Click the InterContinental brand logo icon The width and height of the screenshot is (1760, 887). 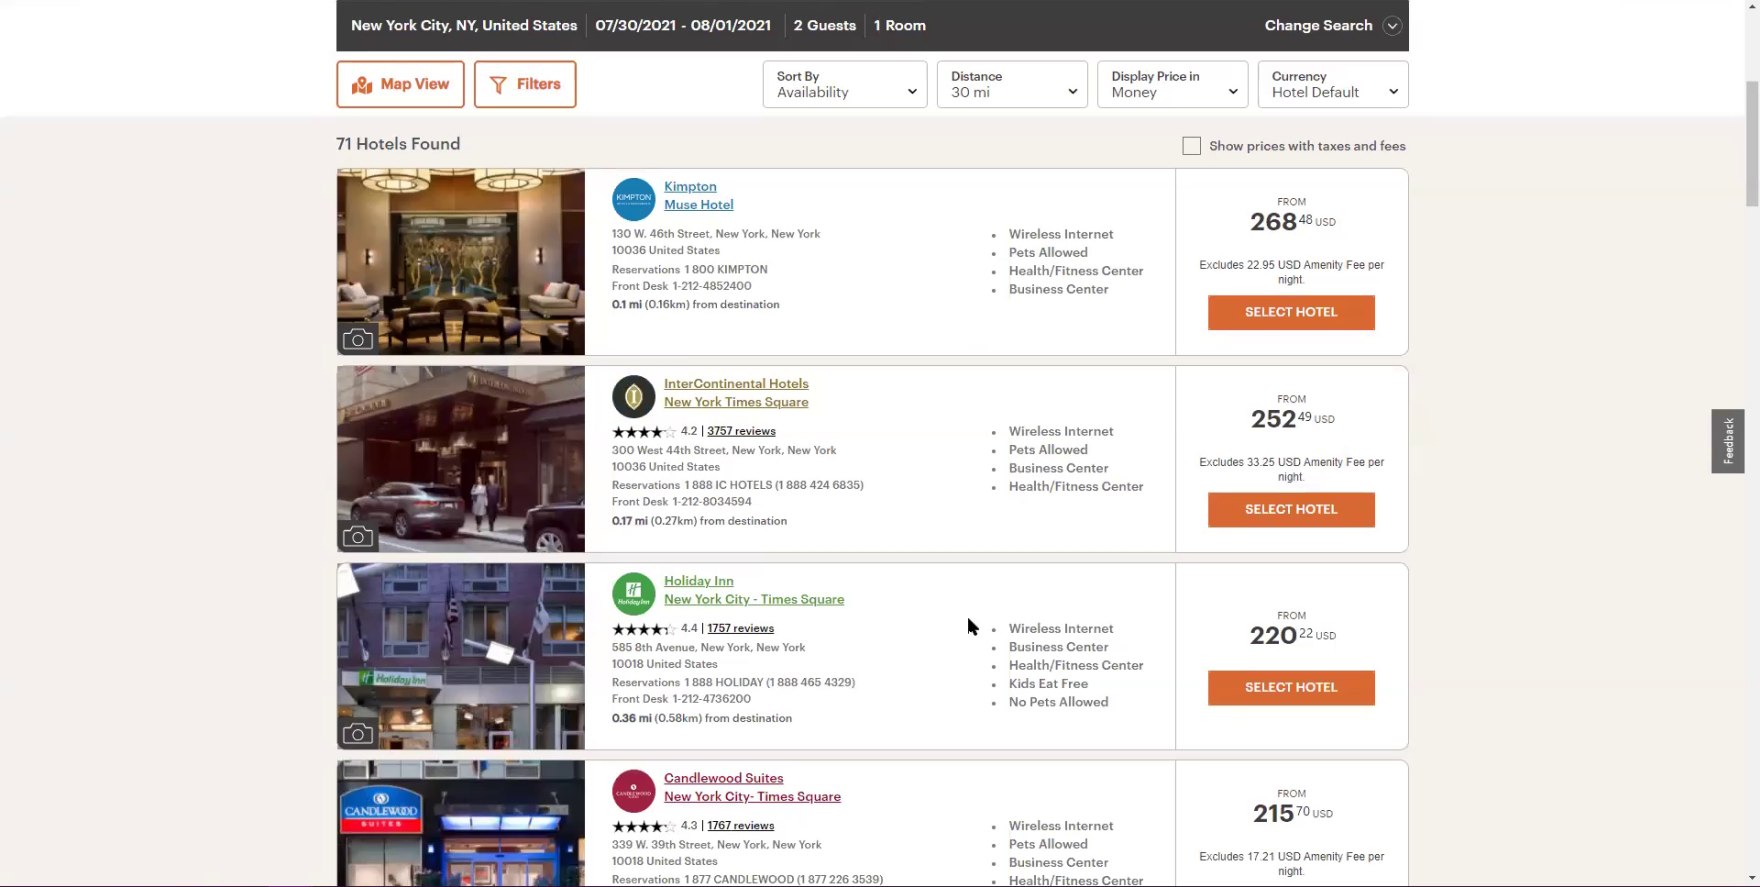(633, 397)
